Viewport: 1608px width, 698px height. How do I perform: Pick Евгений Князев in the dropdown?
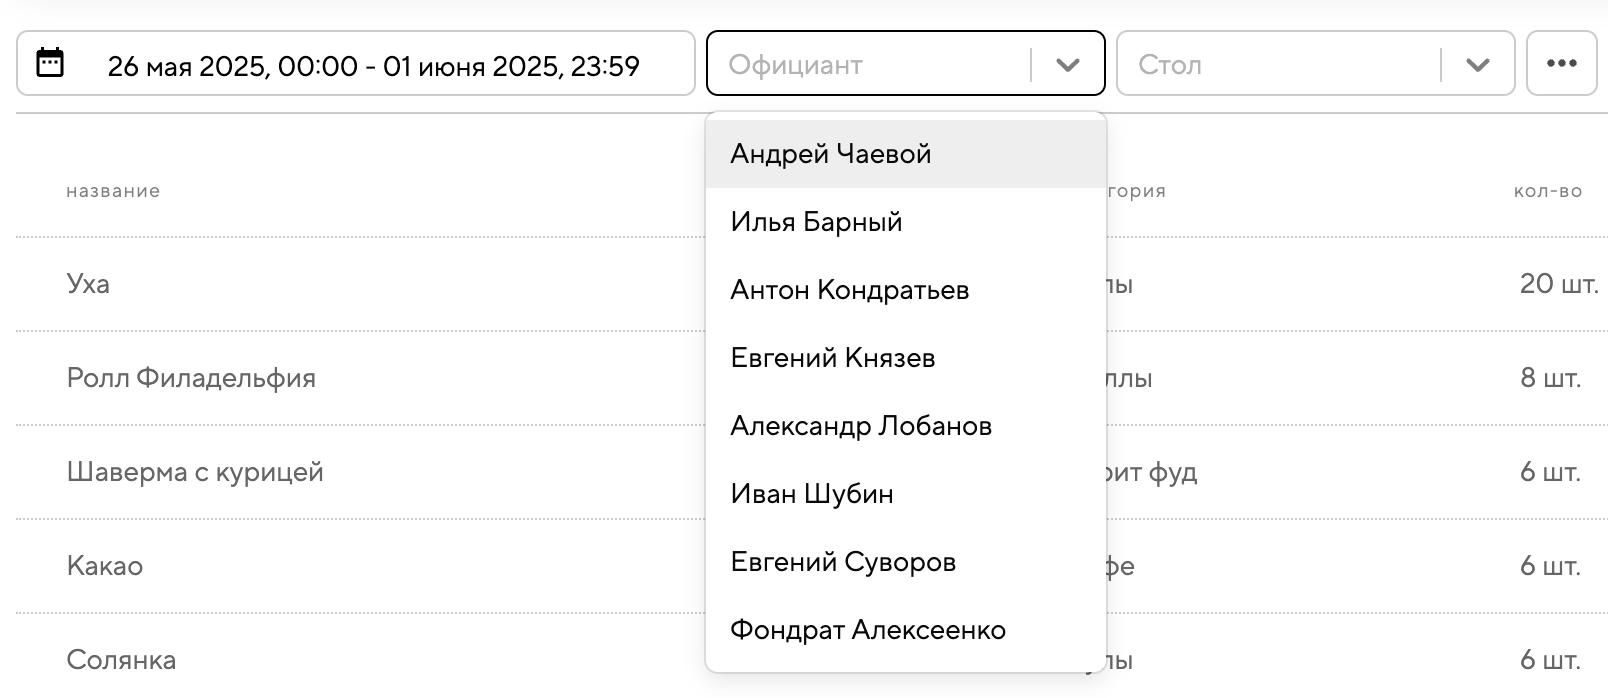pyautogui.click(x=832, y=358)
